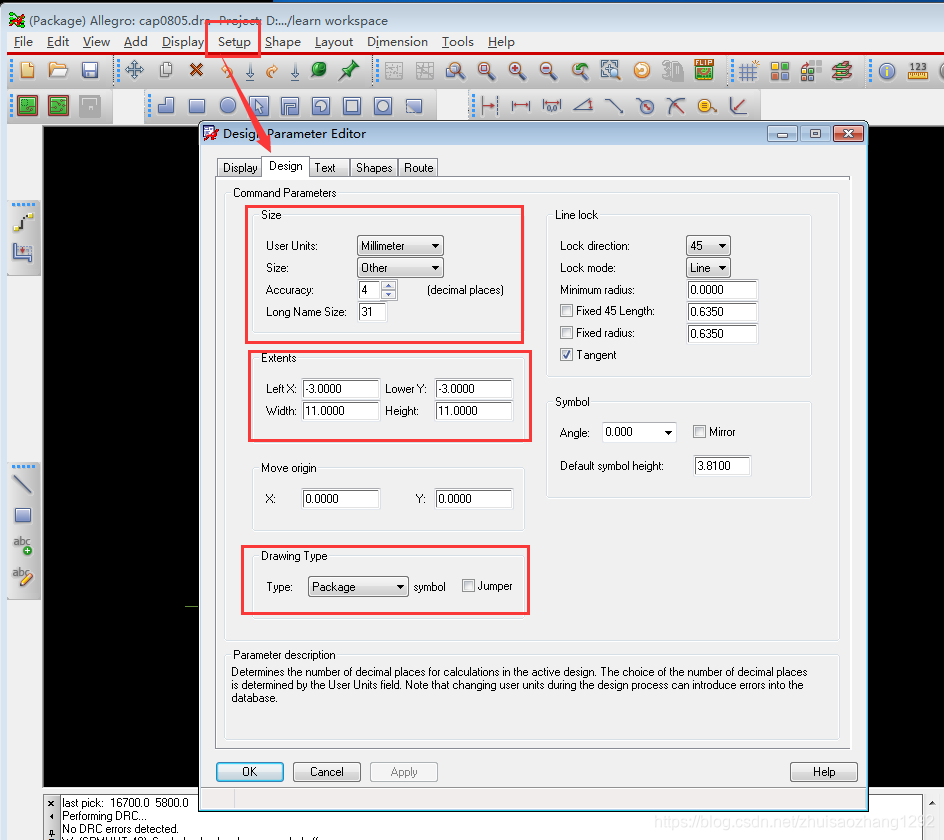Expand the Drawing Type dropdown
The width and height of the screenshot is (944, 840).
point(358,587)
